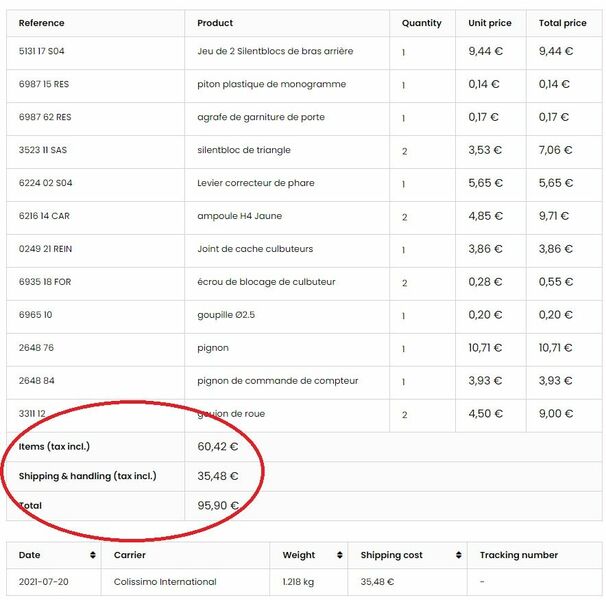Select the Reference column header

tap(41, 23)
